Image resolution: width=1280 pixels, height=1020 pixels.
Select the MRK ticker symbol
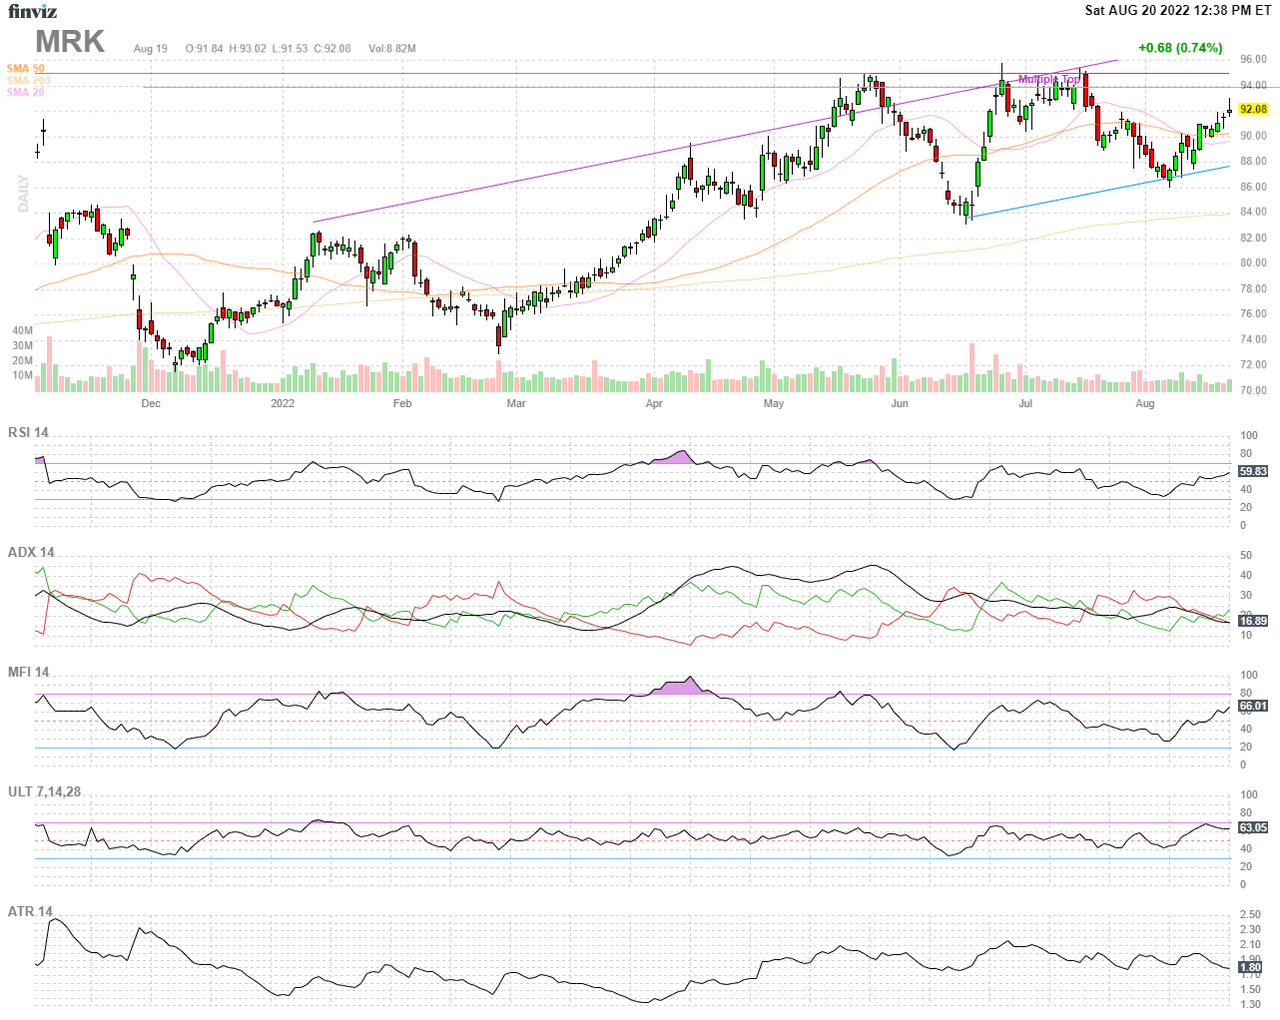[x=70, y=41]
